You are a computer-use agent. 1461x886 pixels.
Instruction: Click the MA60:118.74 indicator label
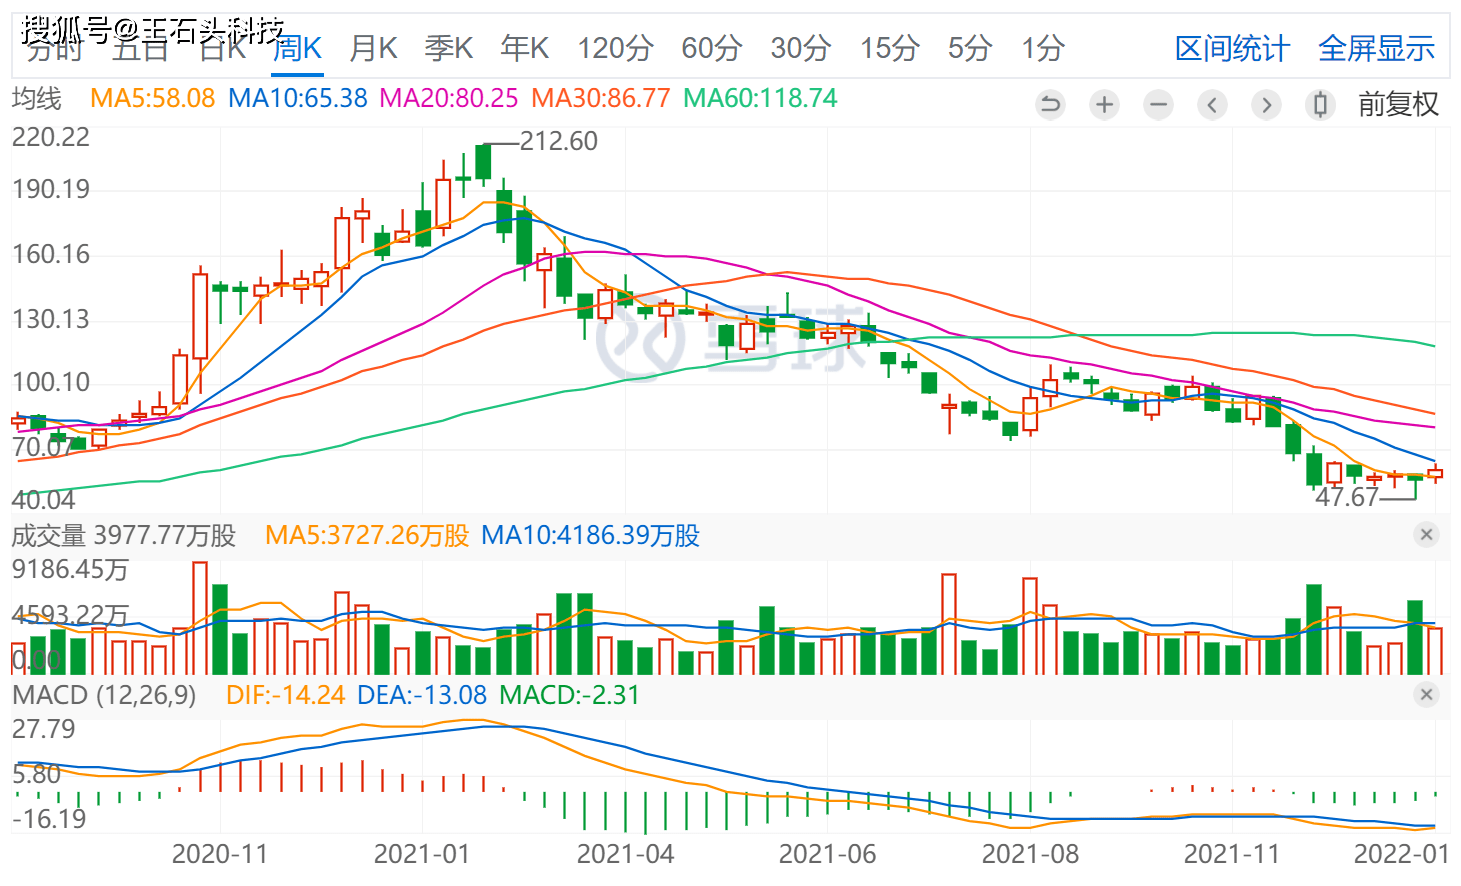pyautogui.click(x=760, y=98)
